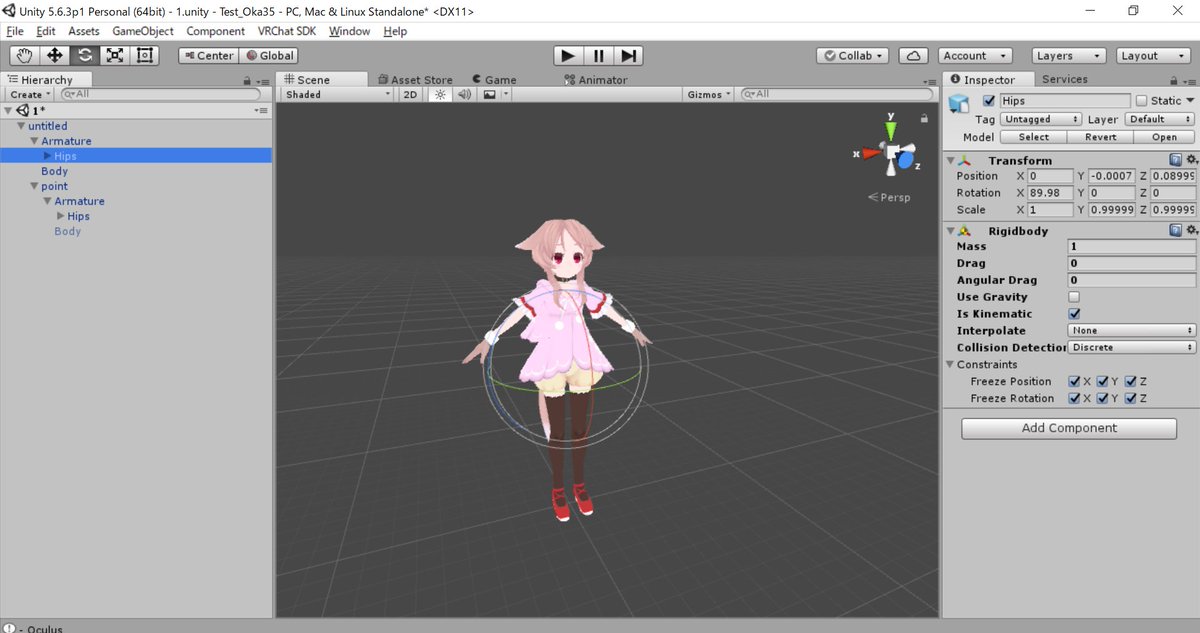Collapse the Armature under untitled
This screenshot has height=633, width=1200.
coord(35,140)
